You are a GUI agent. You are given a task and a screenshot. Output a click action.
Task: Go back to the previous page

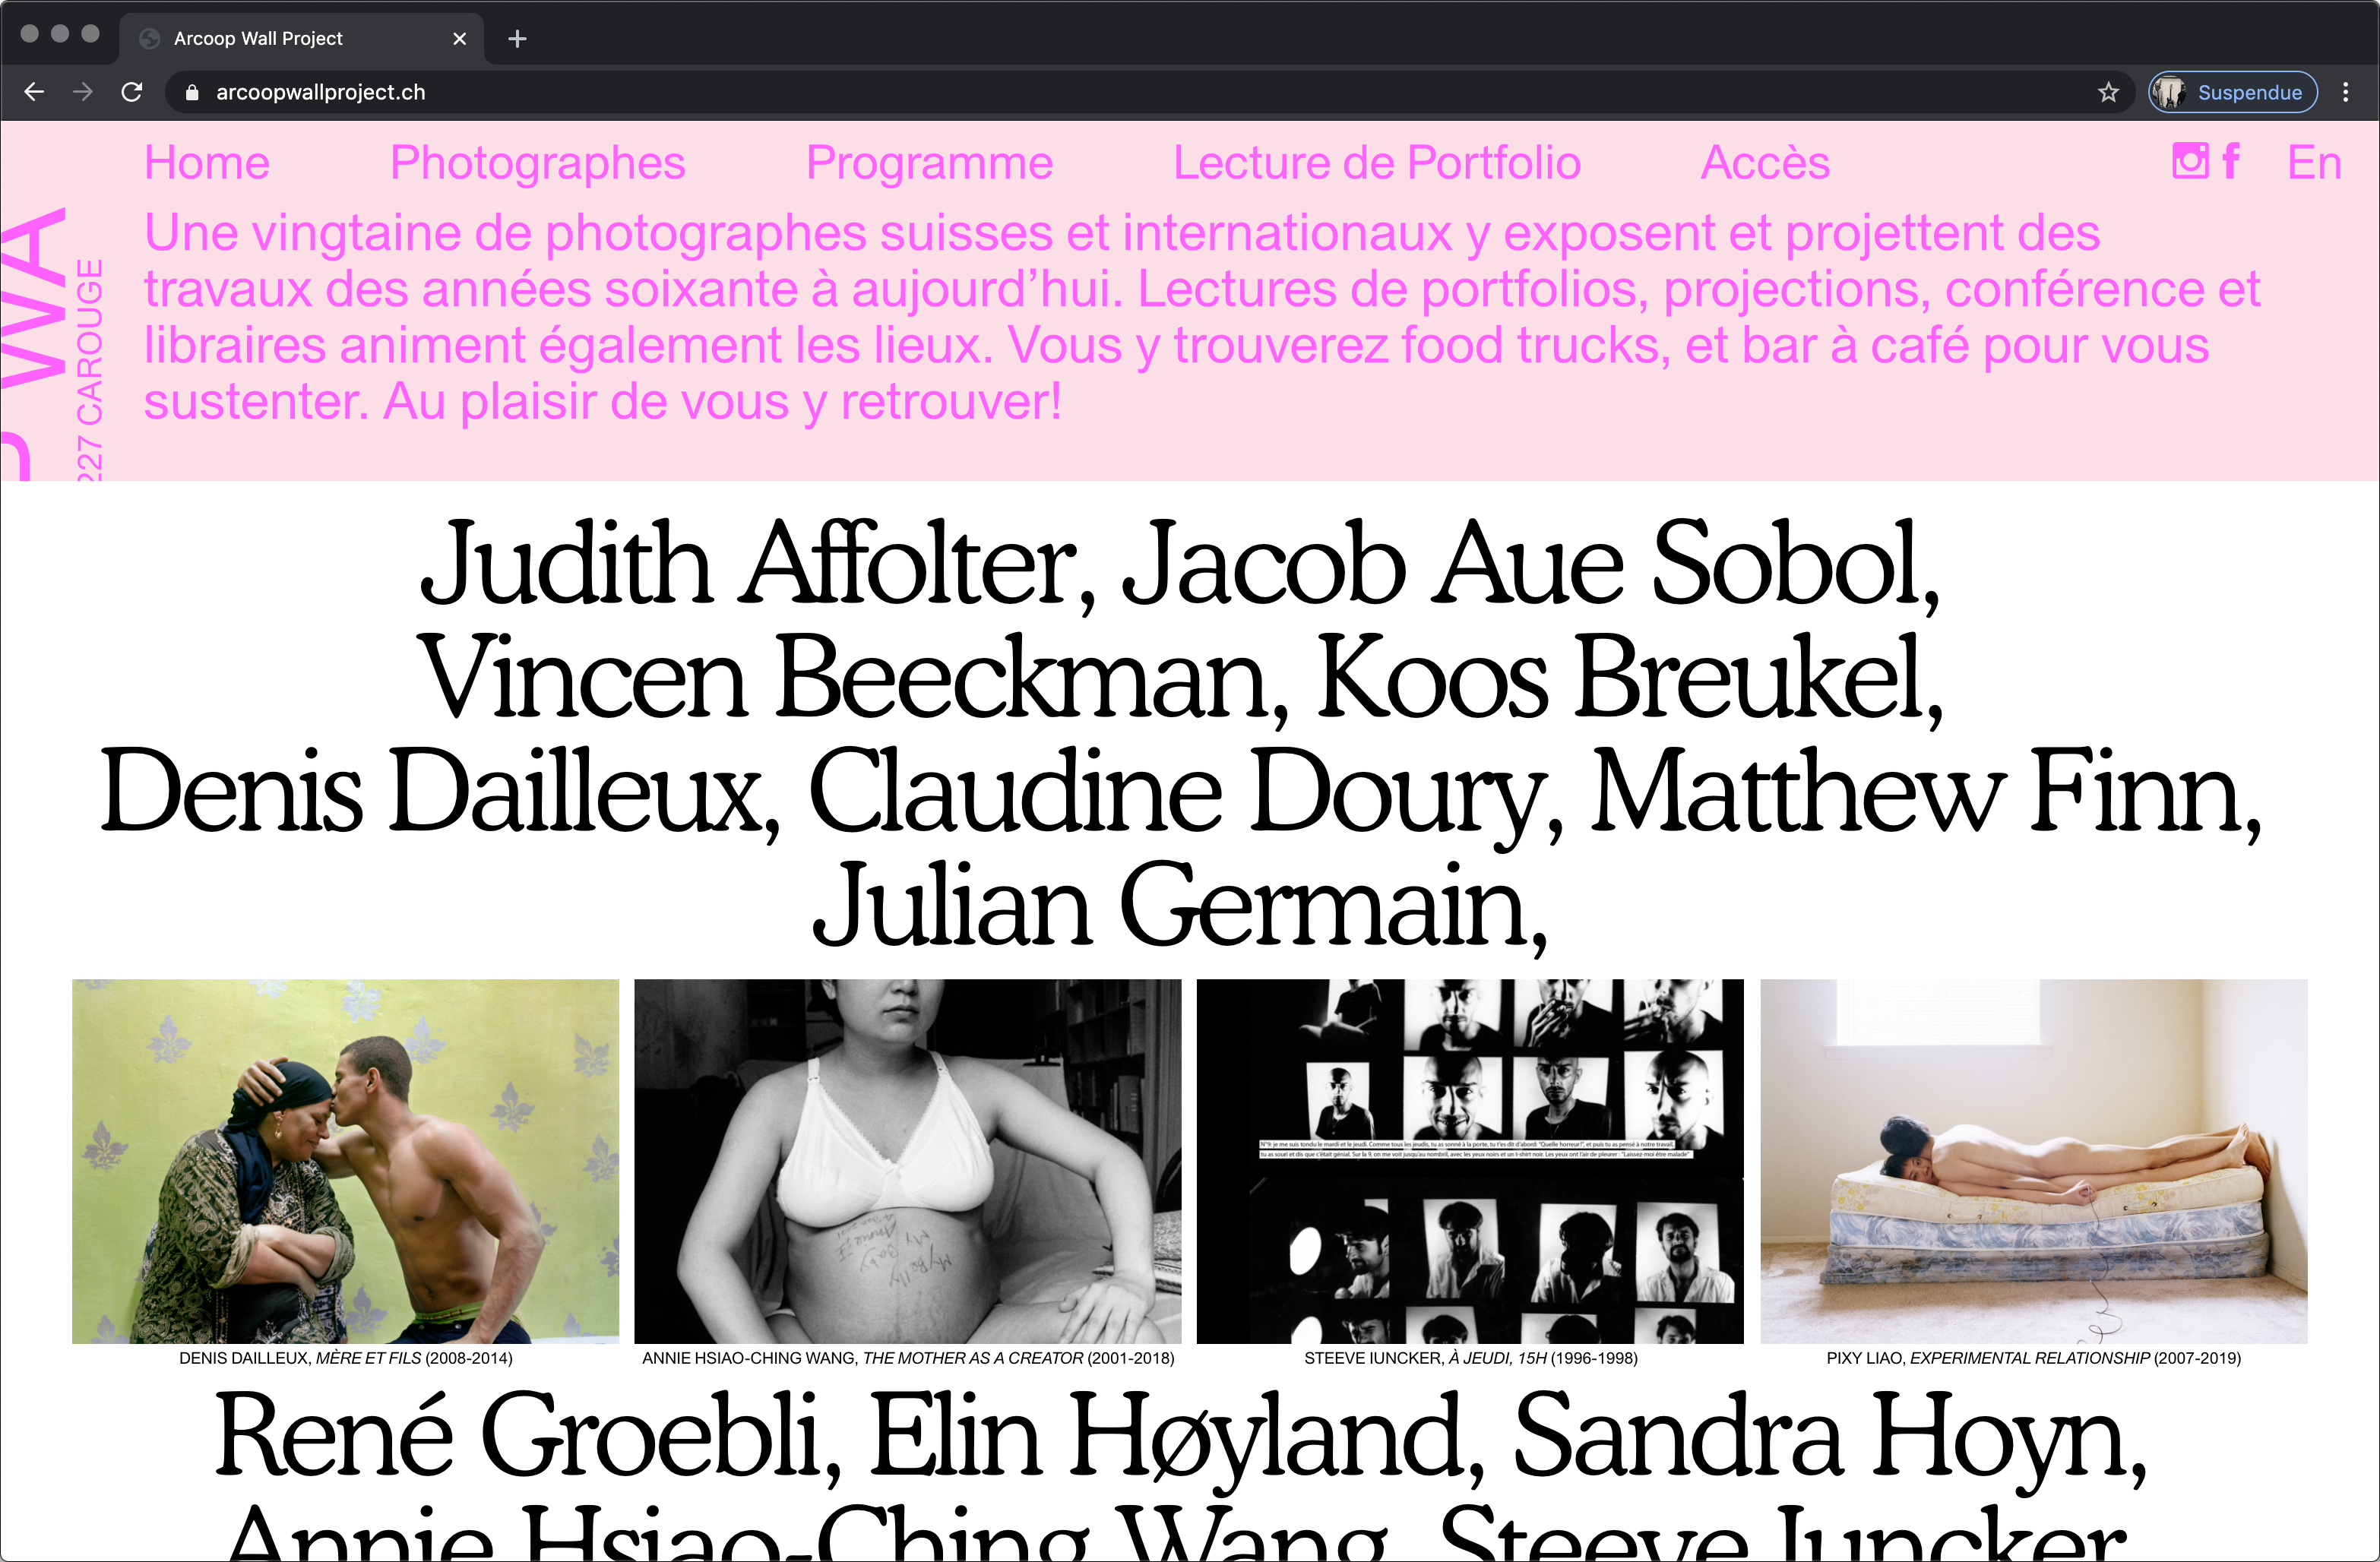[x=34, y=93]
